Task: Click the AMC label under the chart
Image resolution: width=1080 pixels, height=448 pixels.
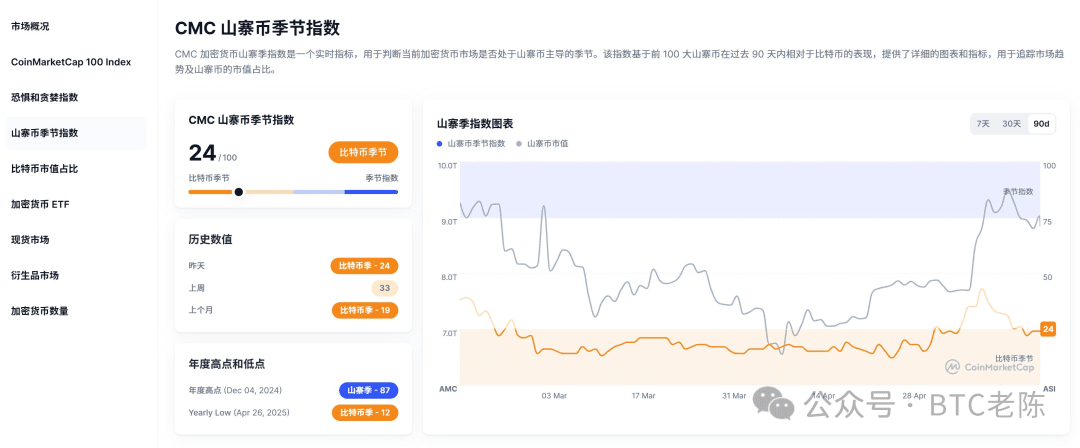Action: pyautogui.click(x=448, y=389)
